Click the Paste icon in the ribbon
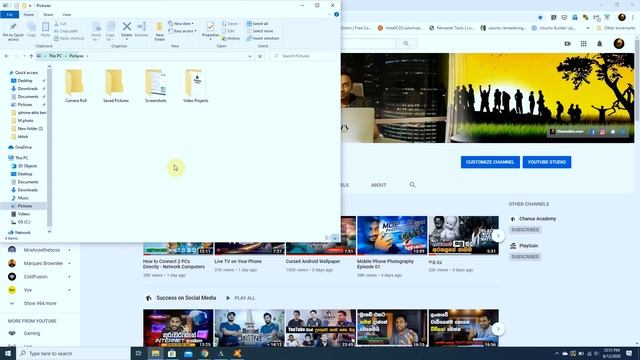 pyautogui.click(x=45, y=29)
